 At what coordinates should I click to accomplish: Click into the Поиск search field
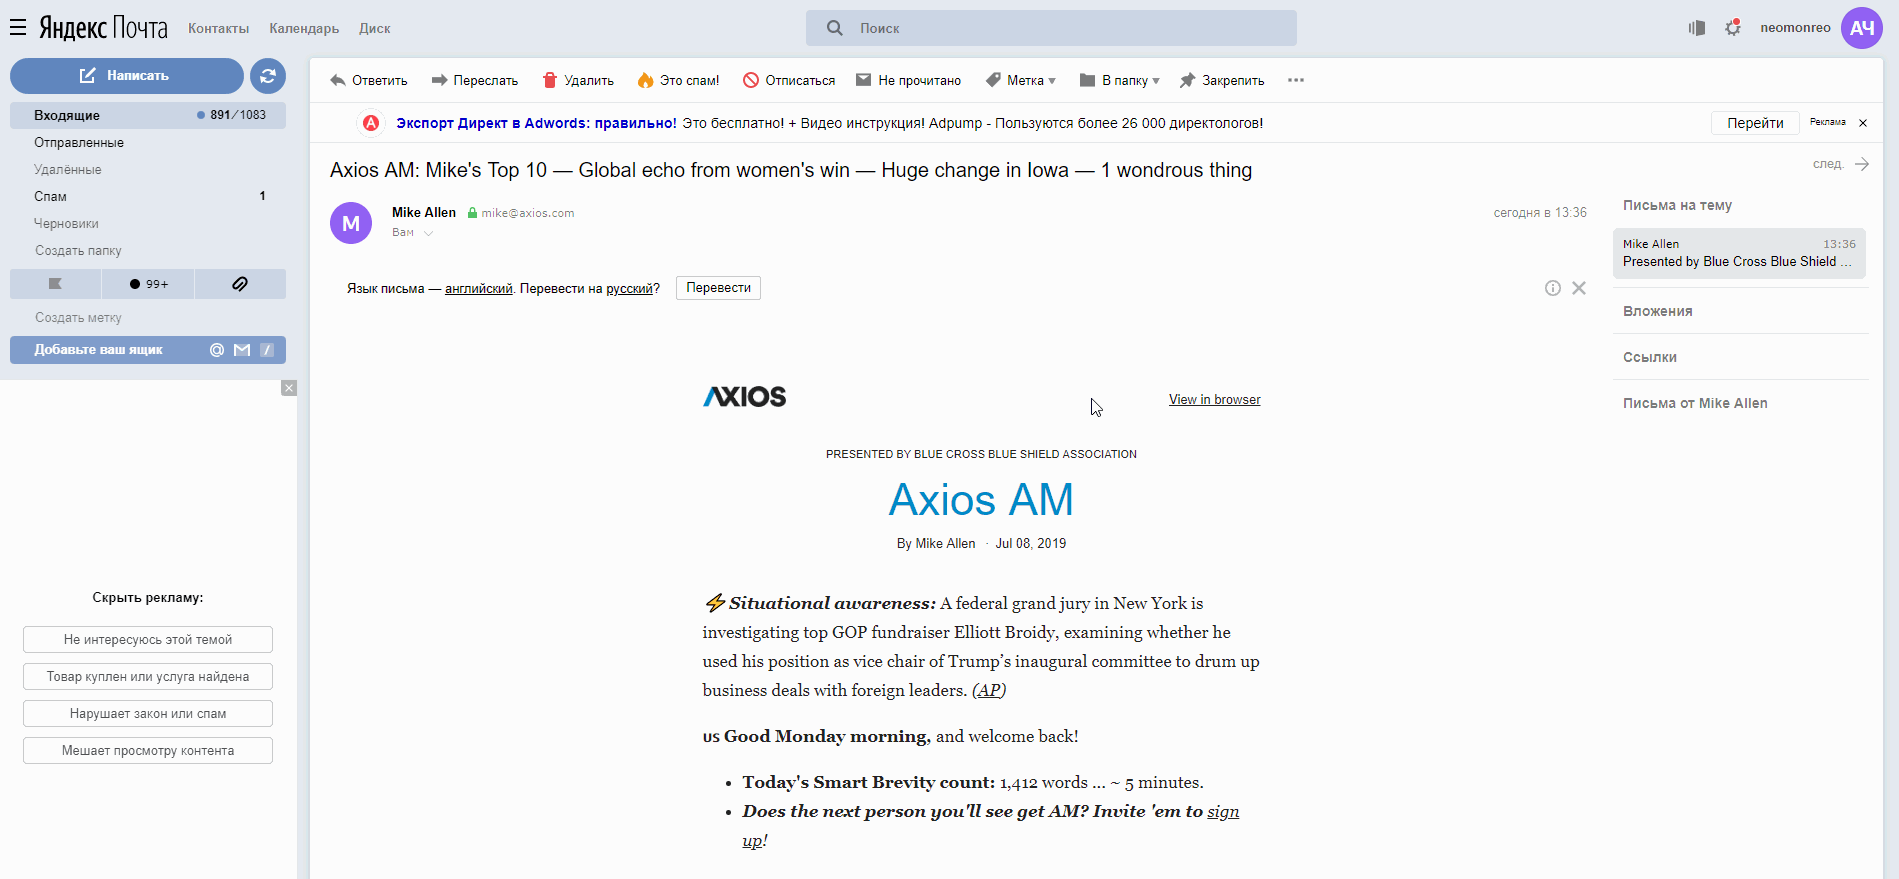click(1051, 28)
